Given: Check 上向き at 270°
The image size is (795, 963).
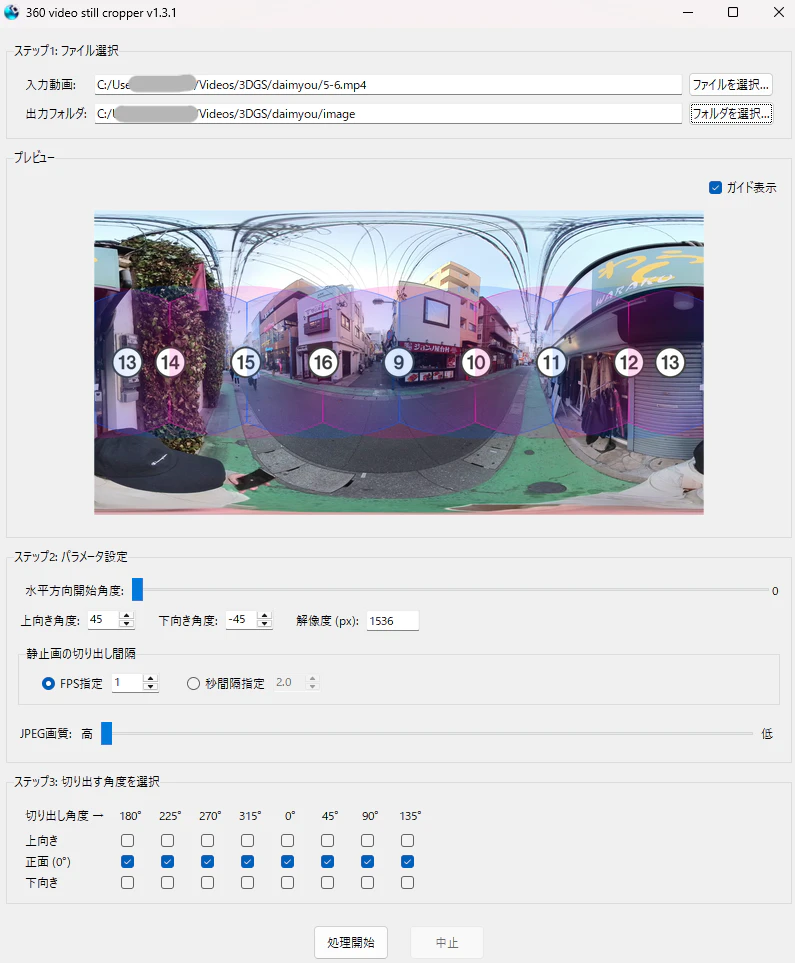Looking at the screenshot, I should pos(208,840).
